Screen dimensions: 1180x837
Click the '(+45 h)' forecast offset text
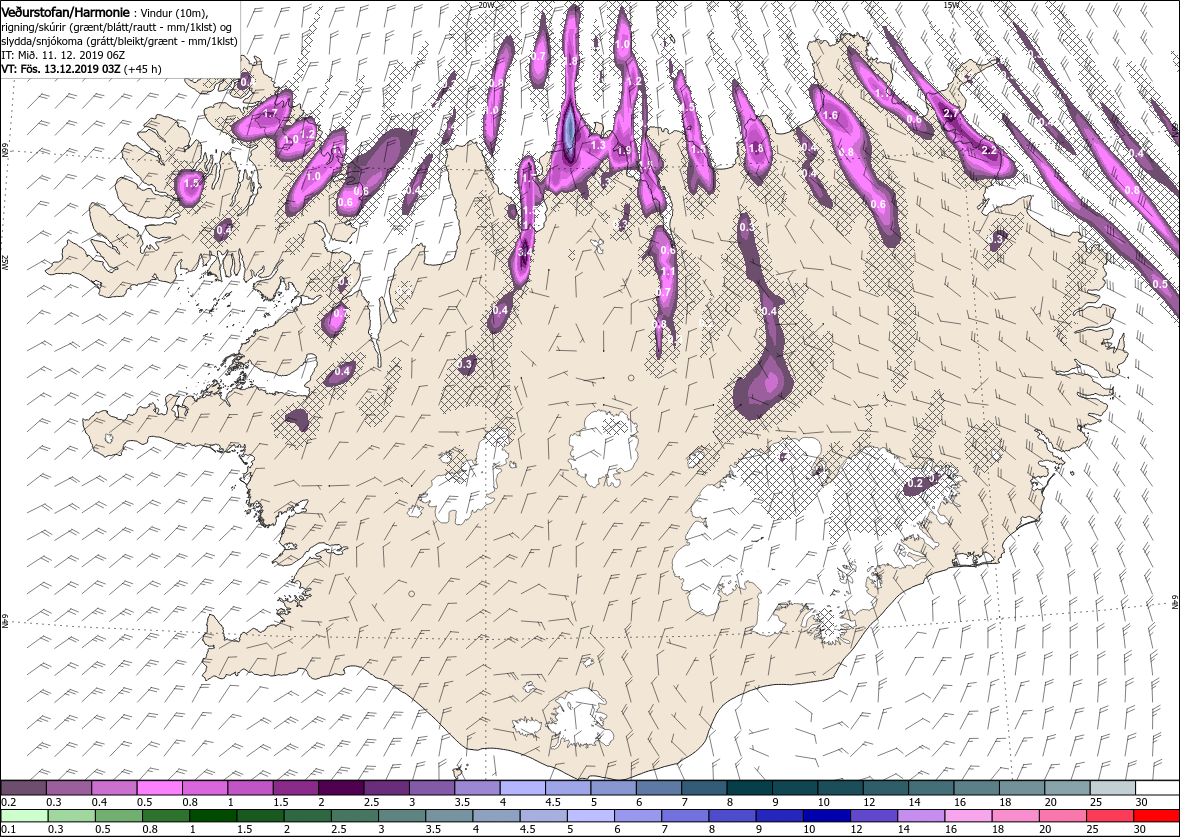pos(143,68)
